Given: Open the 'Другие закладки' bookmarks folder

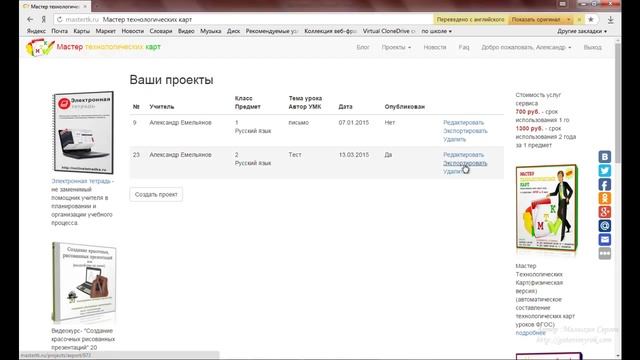Looking at the screenshot, I should [582, 31].
